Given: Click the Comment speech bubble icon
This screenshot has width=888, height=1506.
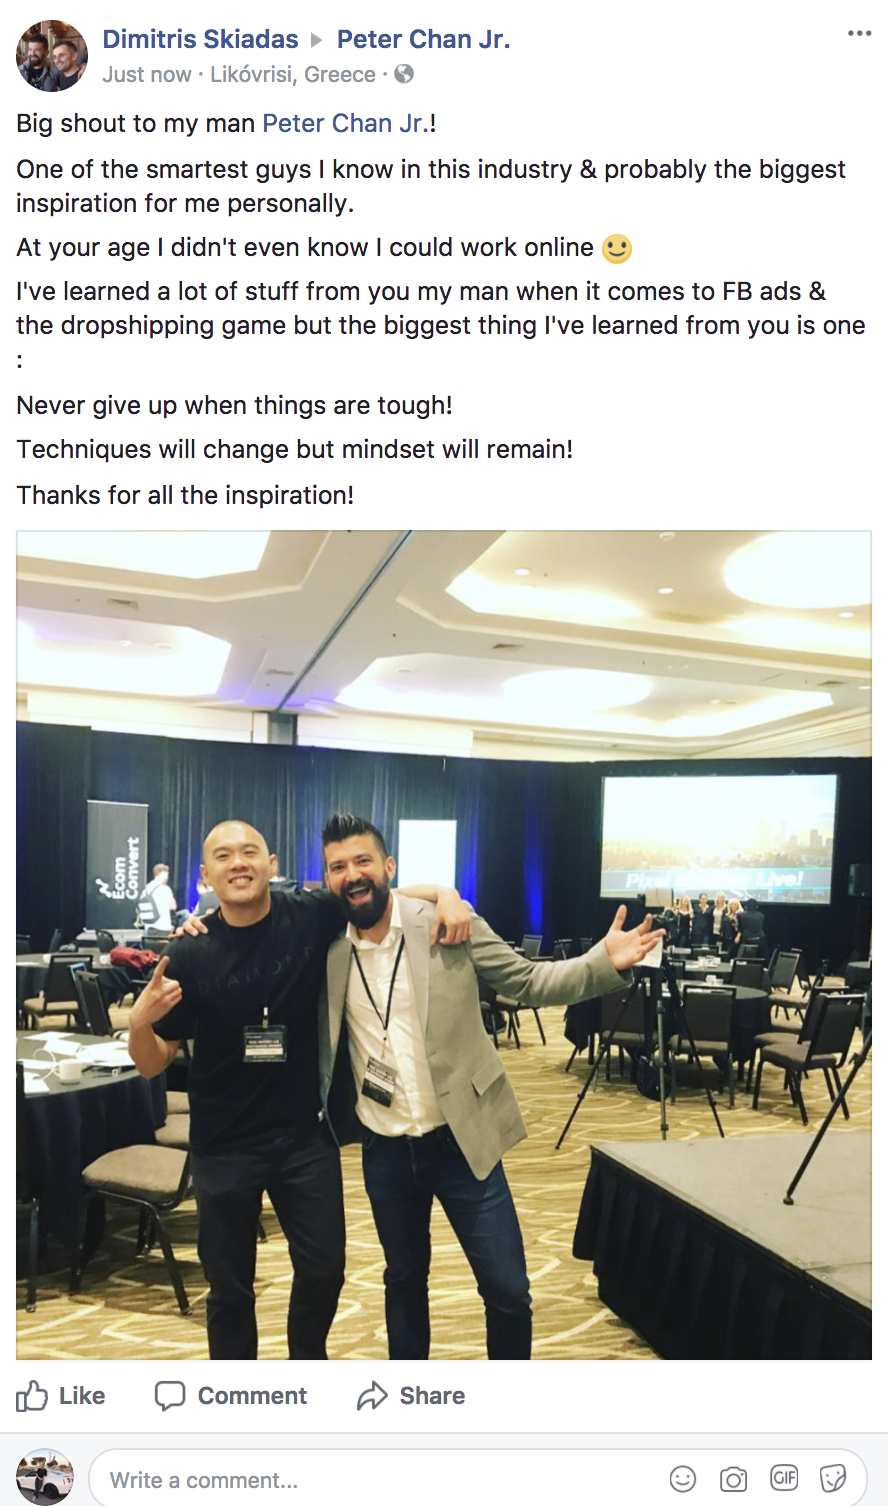Looking at the screenshot, I should [x=170, y=1396].
